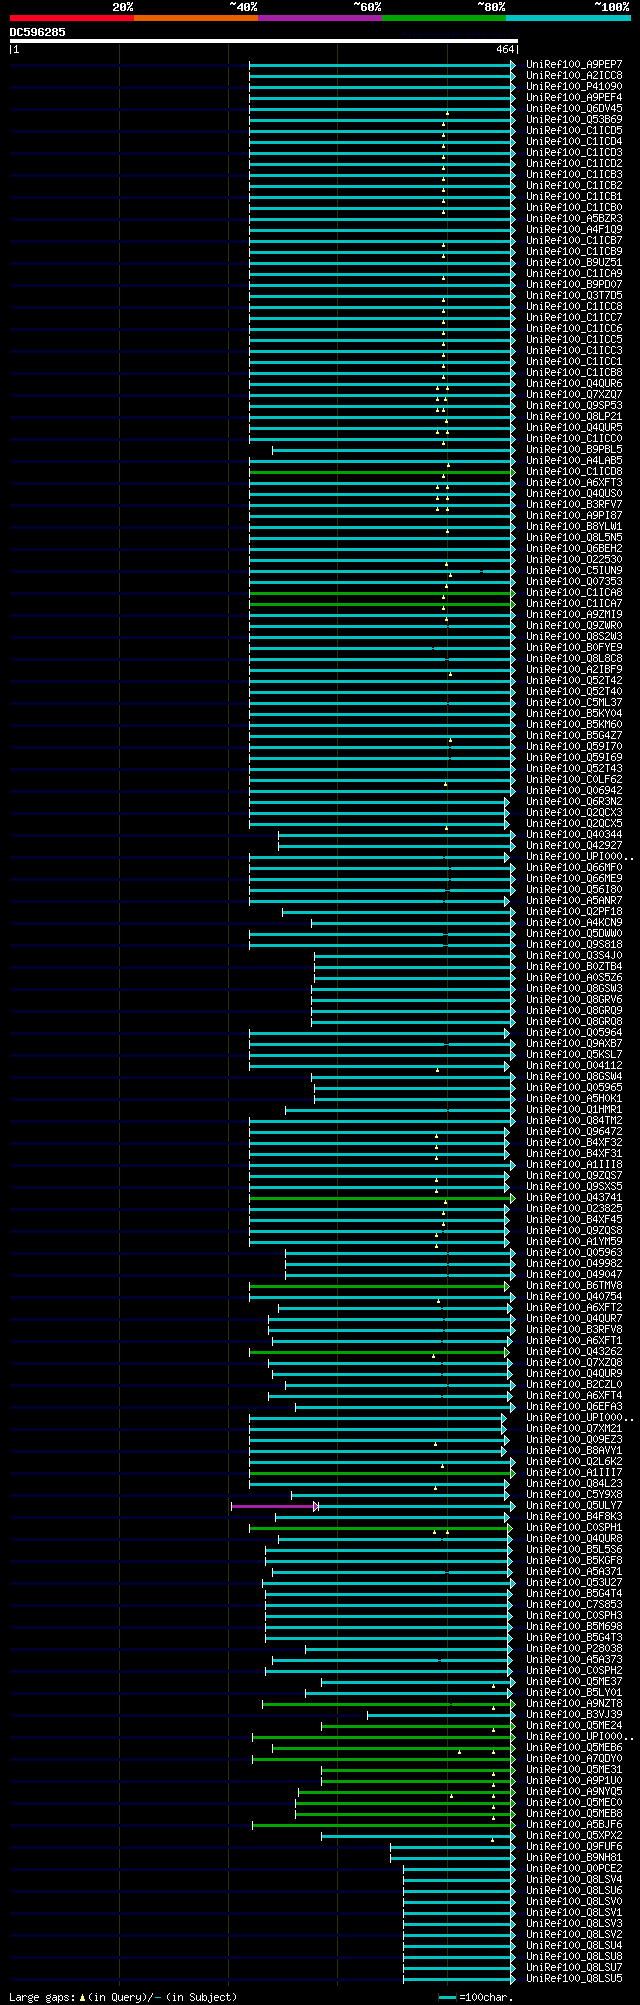Select label UniRef100_A4KCN9

coord(574,923)
